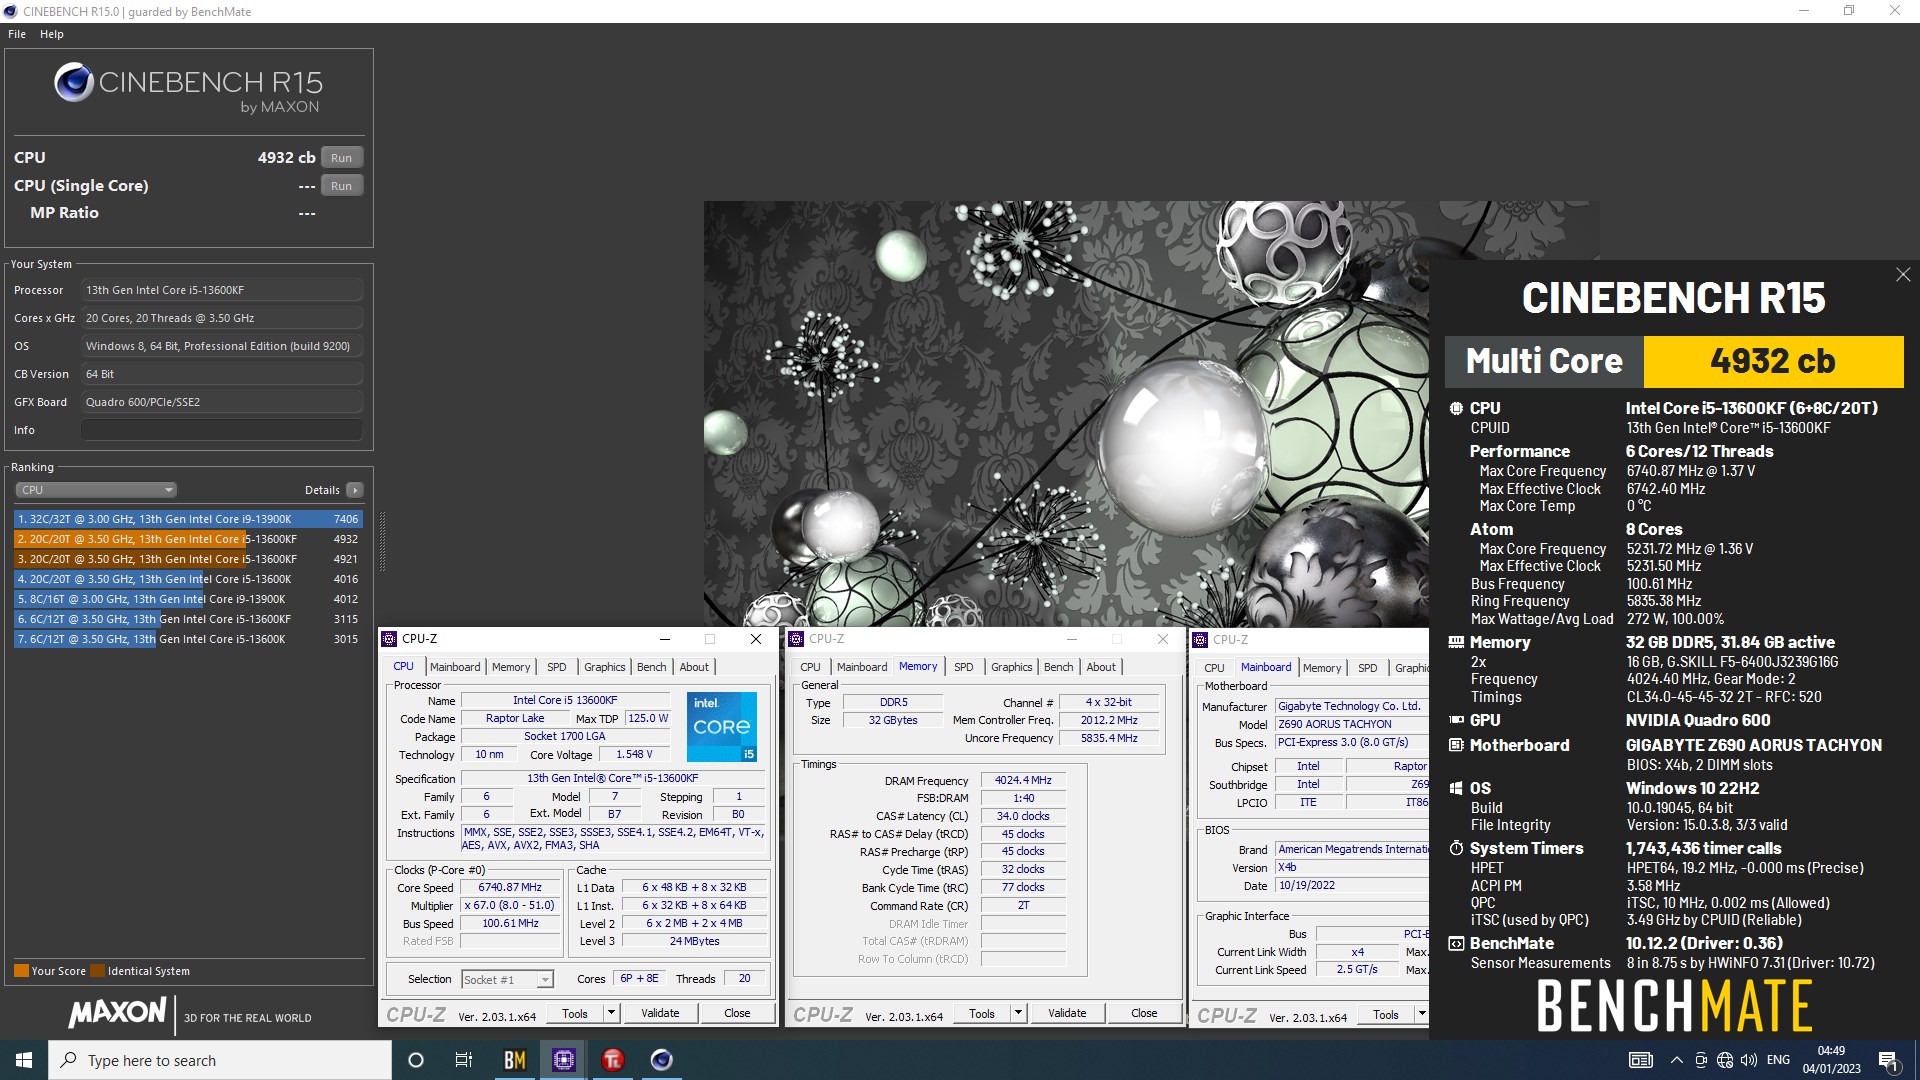
Task: Open Task View on taskbar
Action: (x=464, y=1060)
